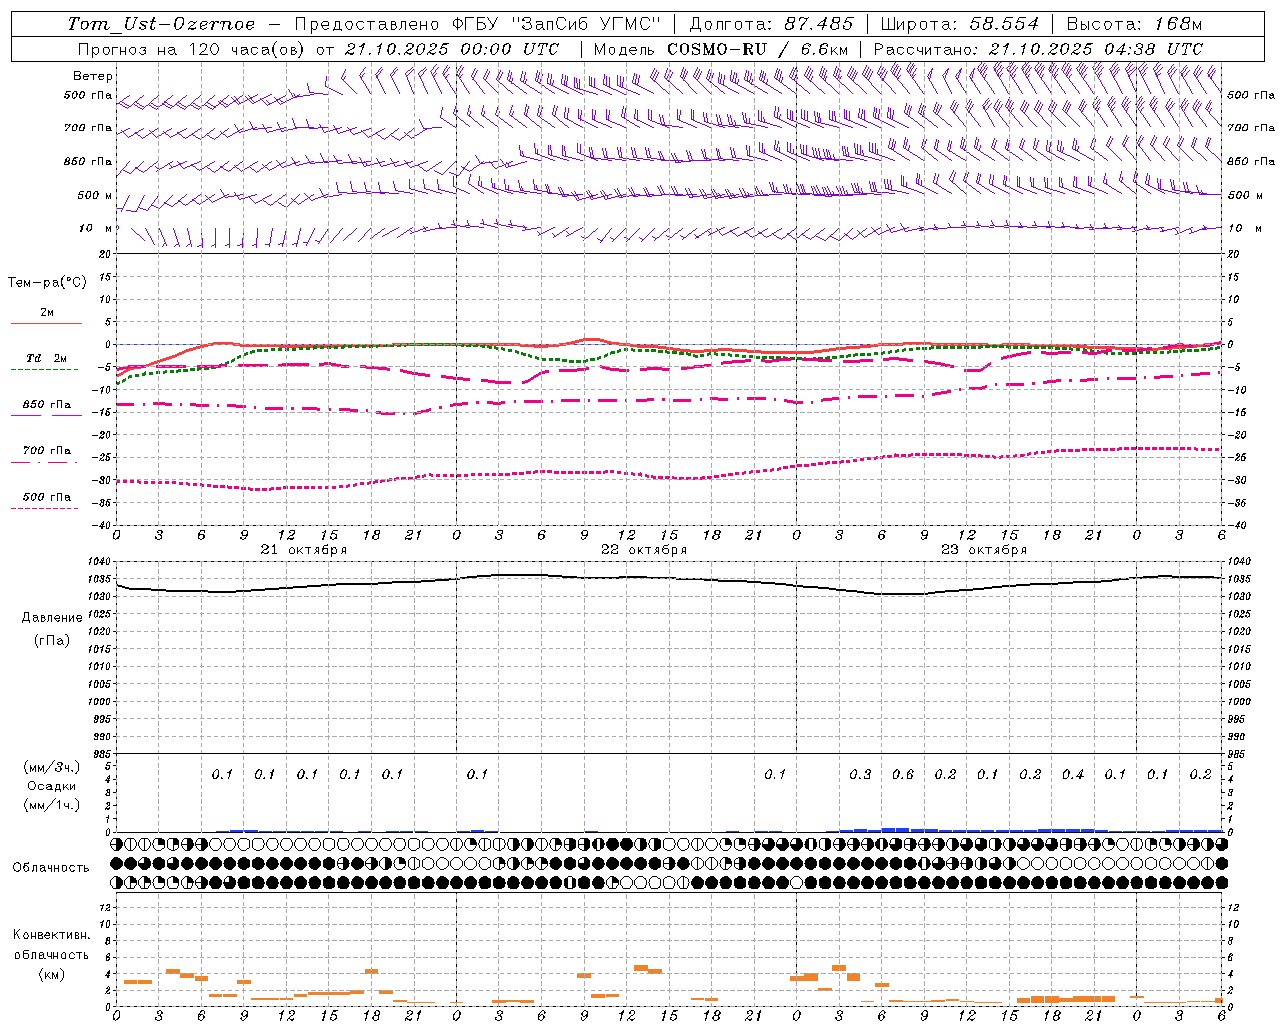The image size is (1280, 1024).
Task: Click the longitude value Долгота: 87.485
Action: (x=772, y=24)
